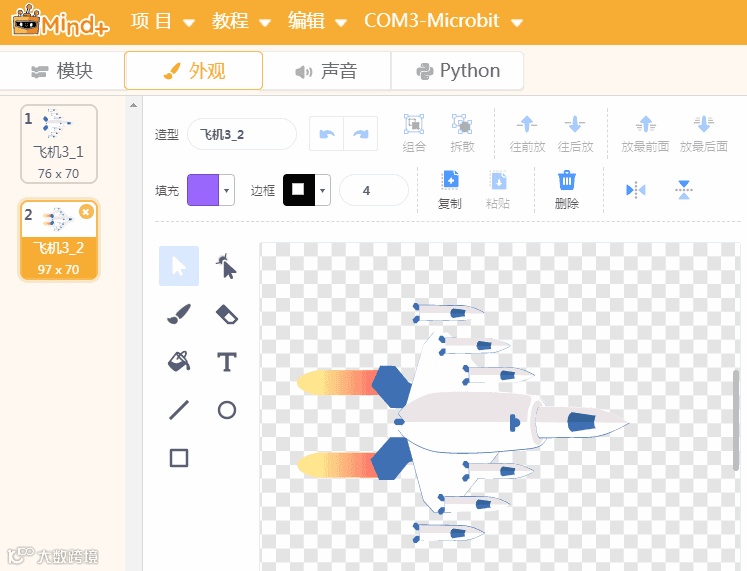Select the arrow selection tool
This screenshot has width=747, height=571.
[x=179, y=266]
